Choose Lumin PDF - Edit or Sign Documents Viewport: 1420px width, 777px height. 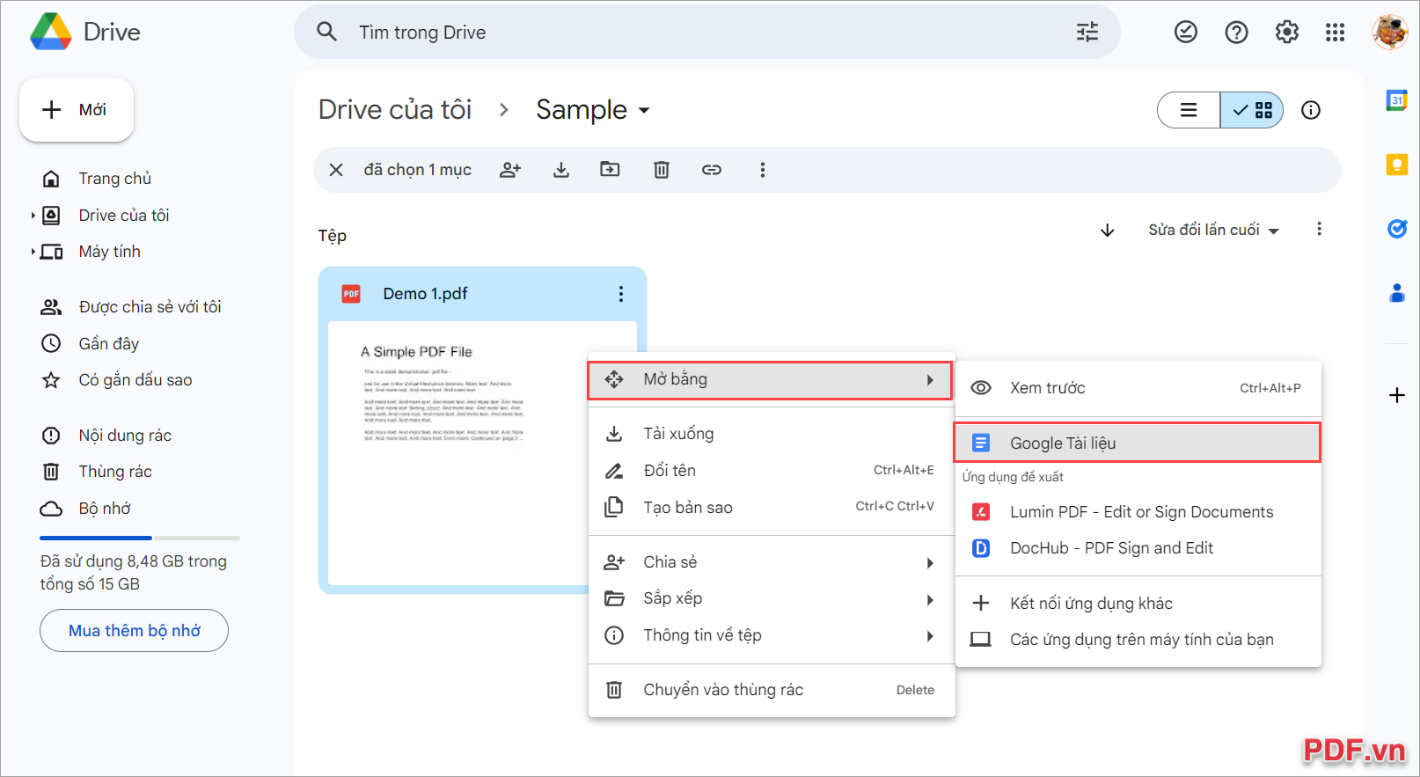point(1138,512)
